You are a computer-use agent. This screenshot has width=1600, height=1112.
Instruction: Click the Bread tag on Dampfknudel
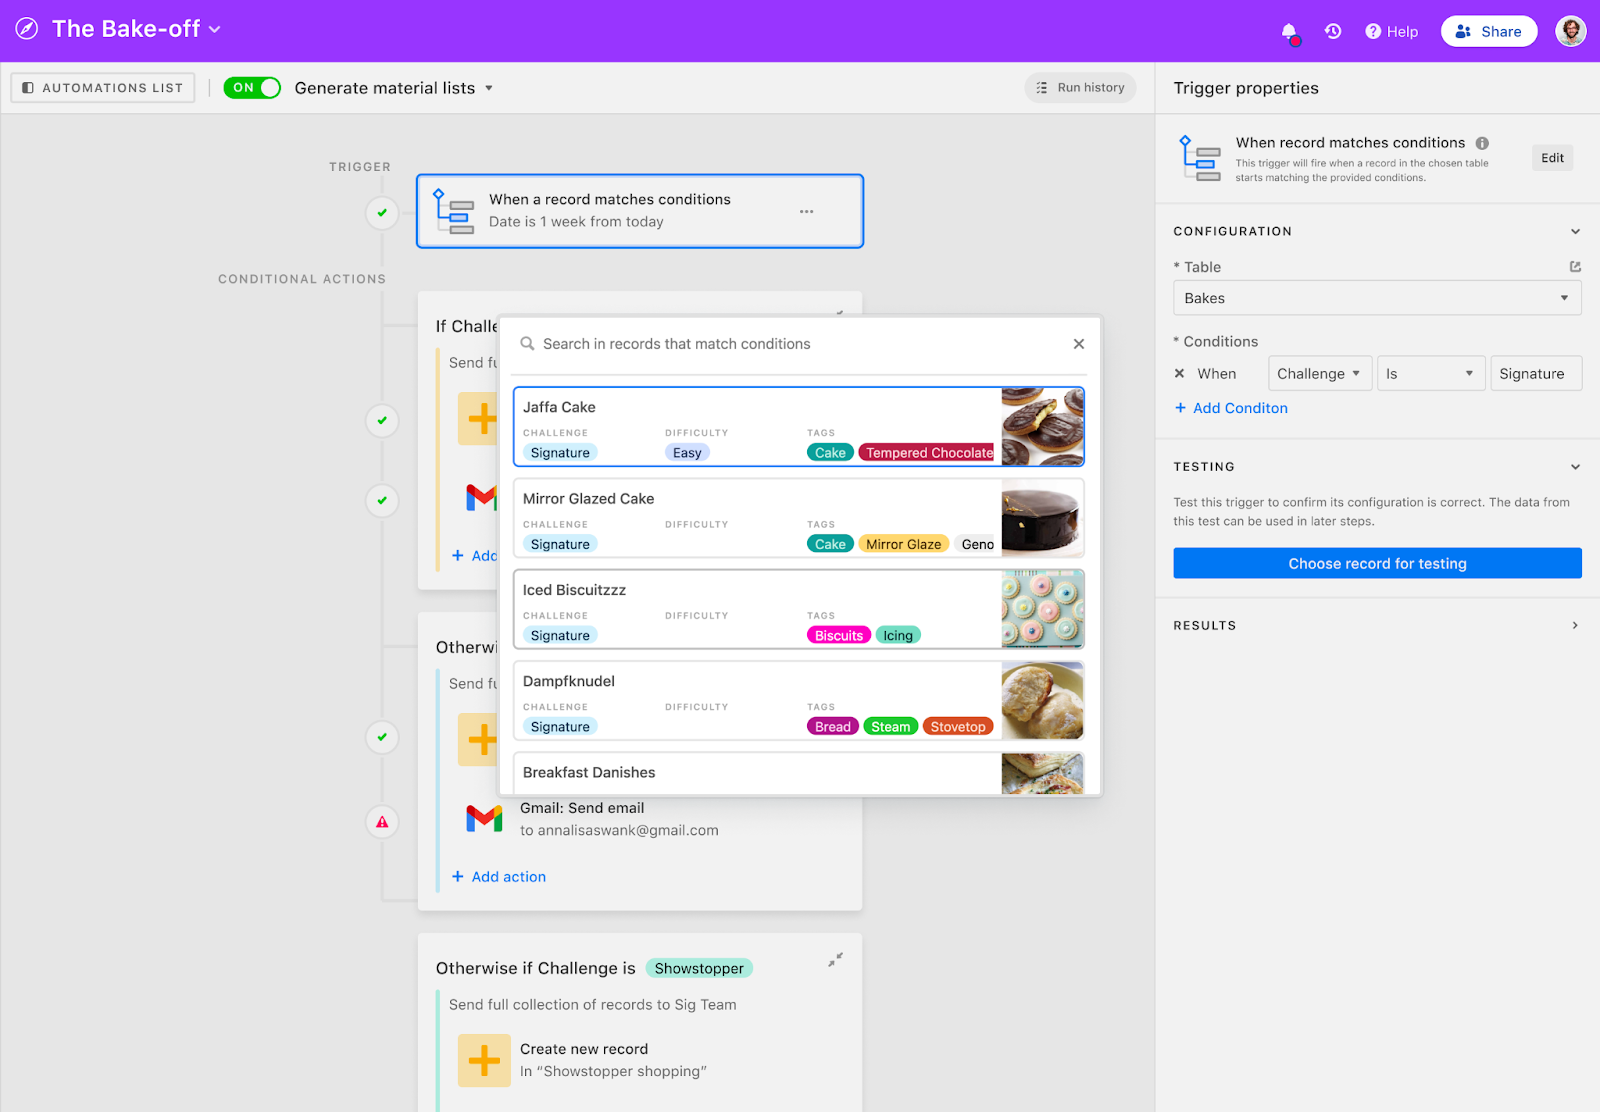pos(832,727)
